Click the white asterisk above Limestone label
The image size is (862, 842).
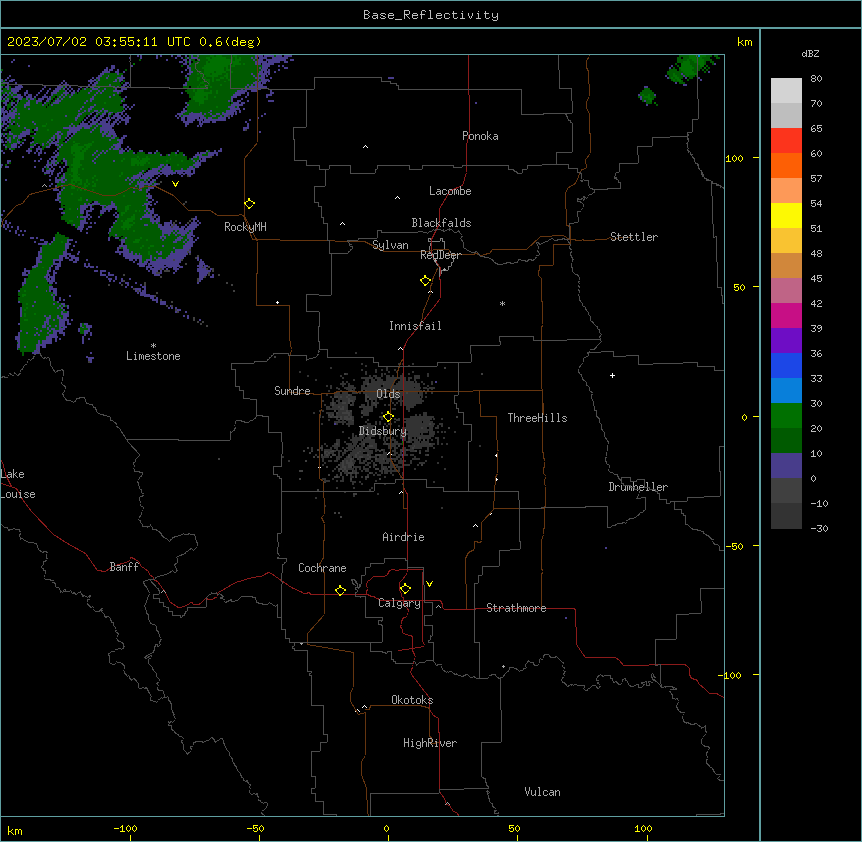pos(153,346)
